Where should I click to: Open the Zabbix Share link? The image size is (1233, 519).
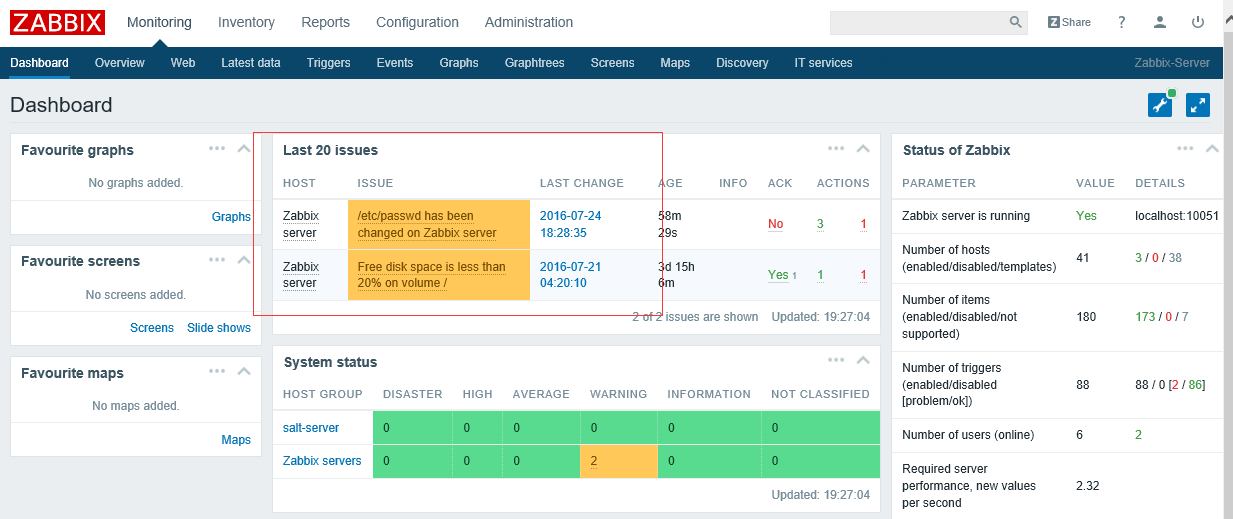point(1069,22)
